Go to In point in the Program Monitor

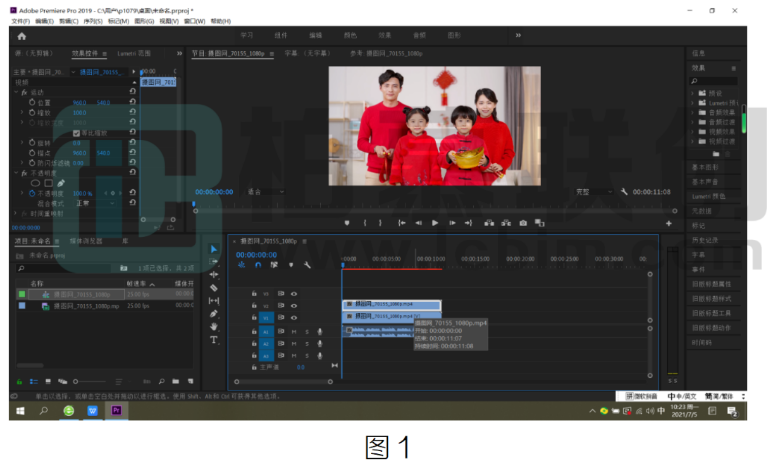(x=402, y=223)
